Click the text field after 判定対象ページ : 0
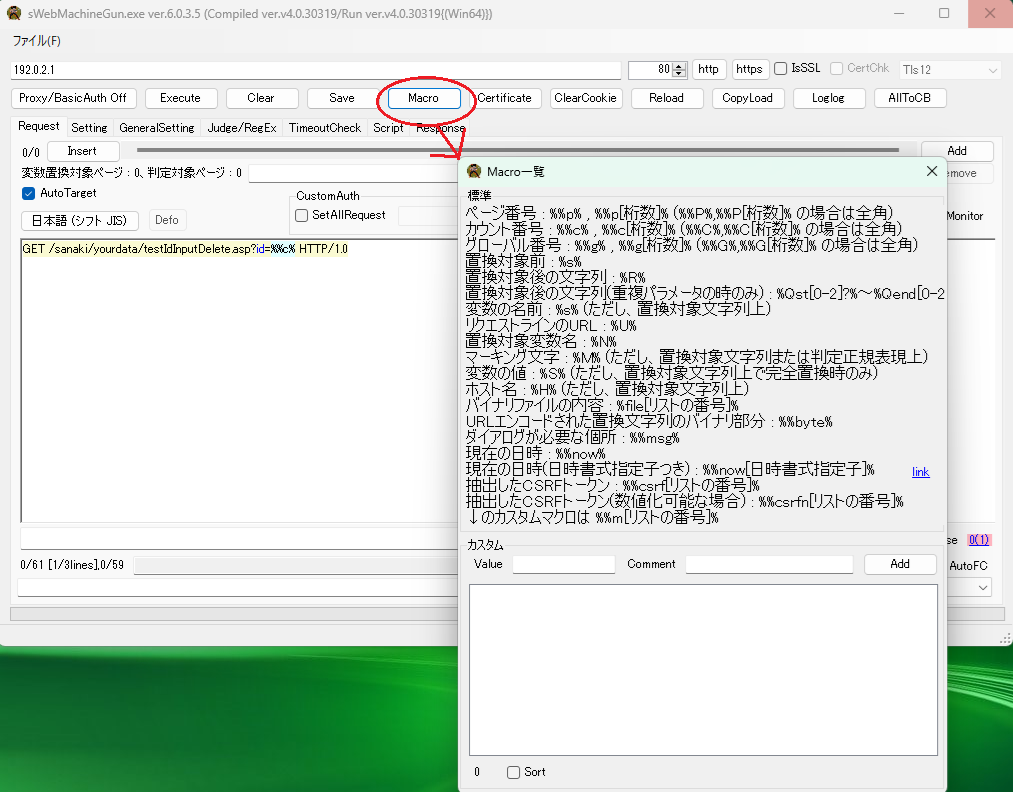Image resolution: width=1013 pixels, height=792 pixels. click(353, 173)
